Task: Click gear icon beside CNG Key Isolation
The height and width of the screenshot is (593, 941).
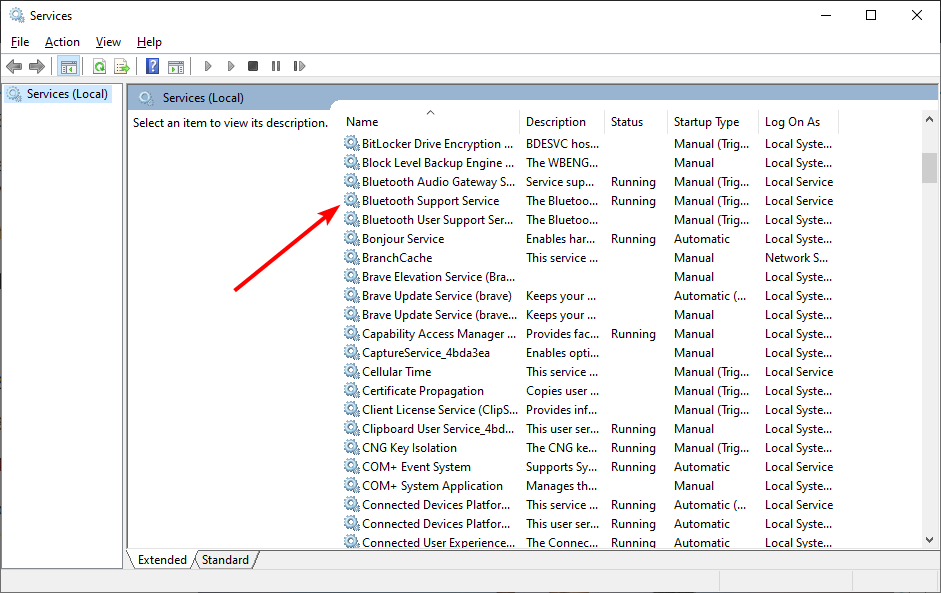Action: point(352,448)
